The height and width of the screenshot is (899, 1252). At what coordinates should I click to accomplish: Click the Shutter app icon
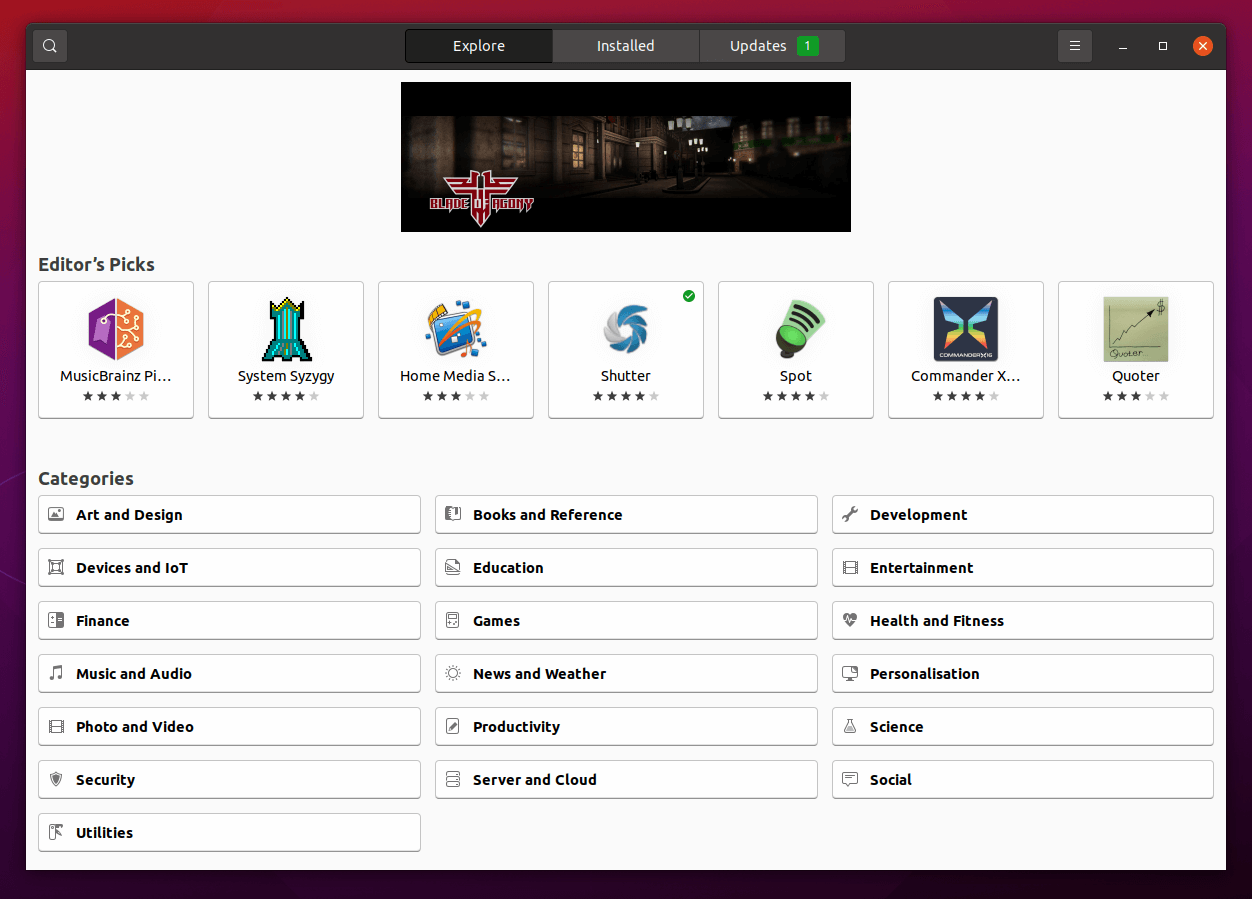coord(626,329)
